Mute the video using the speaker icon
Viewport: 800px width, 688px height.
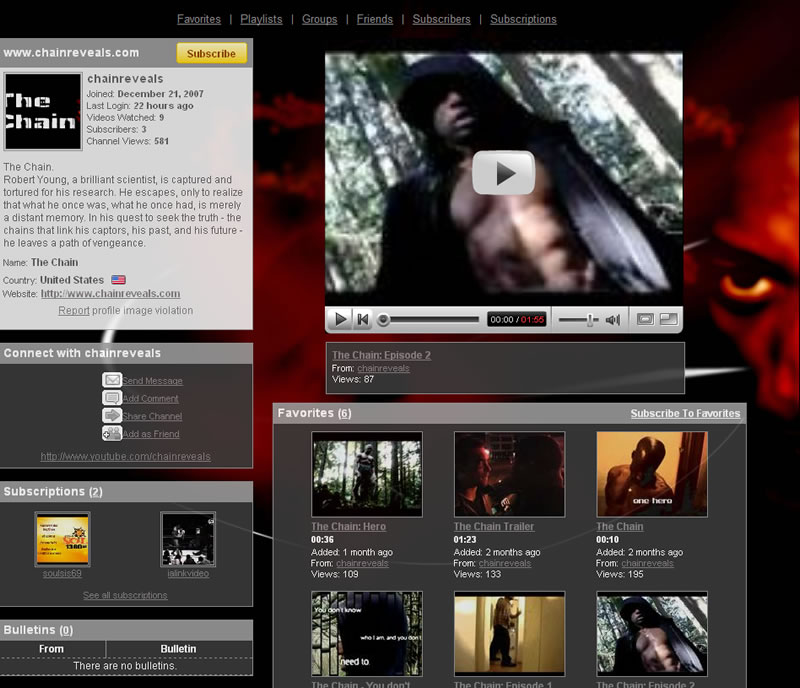click(x=613, y=319)
